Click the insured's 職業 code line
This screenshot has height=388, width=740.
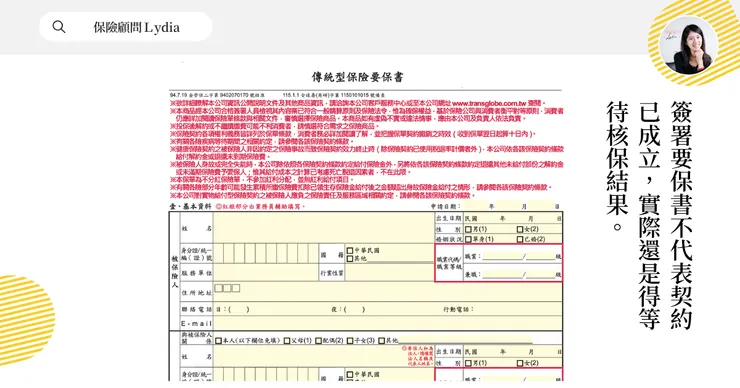(502, 256)
